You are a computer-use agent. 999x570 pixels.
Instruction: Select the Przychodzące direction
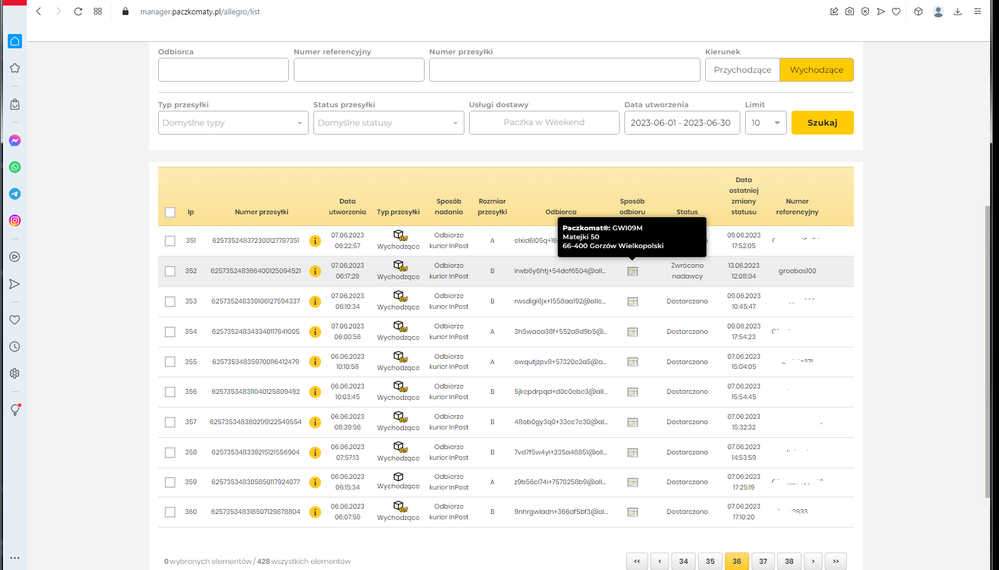coord(742,70)
